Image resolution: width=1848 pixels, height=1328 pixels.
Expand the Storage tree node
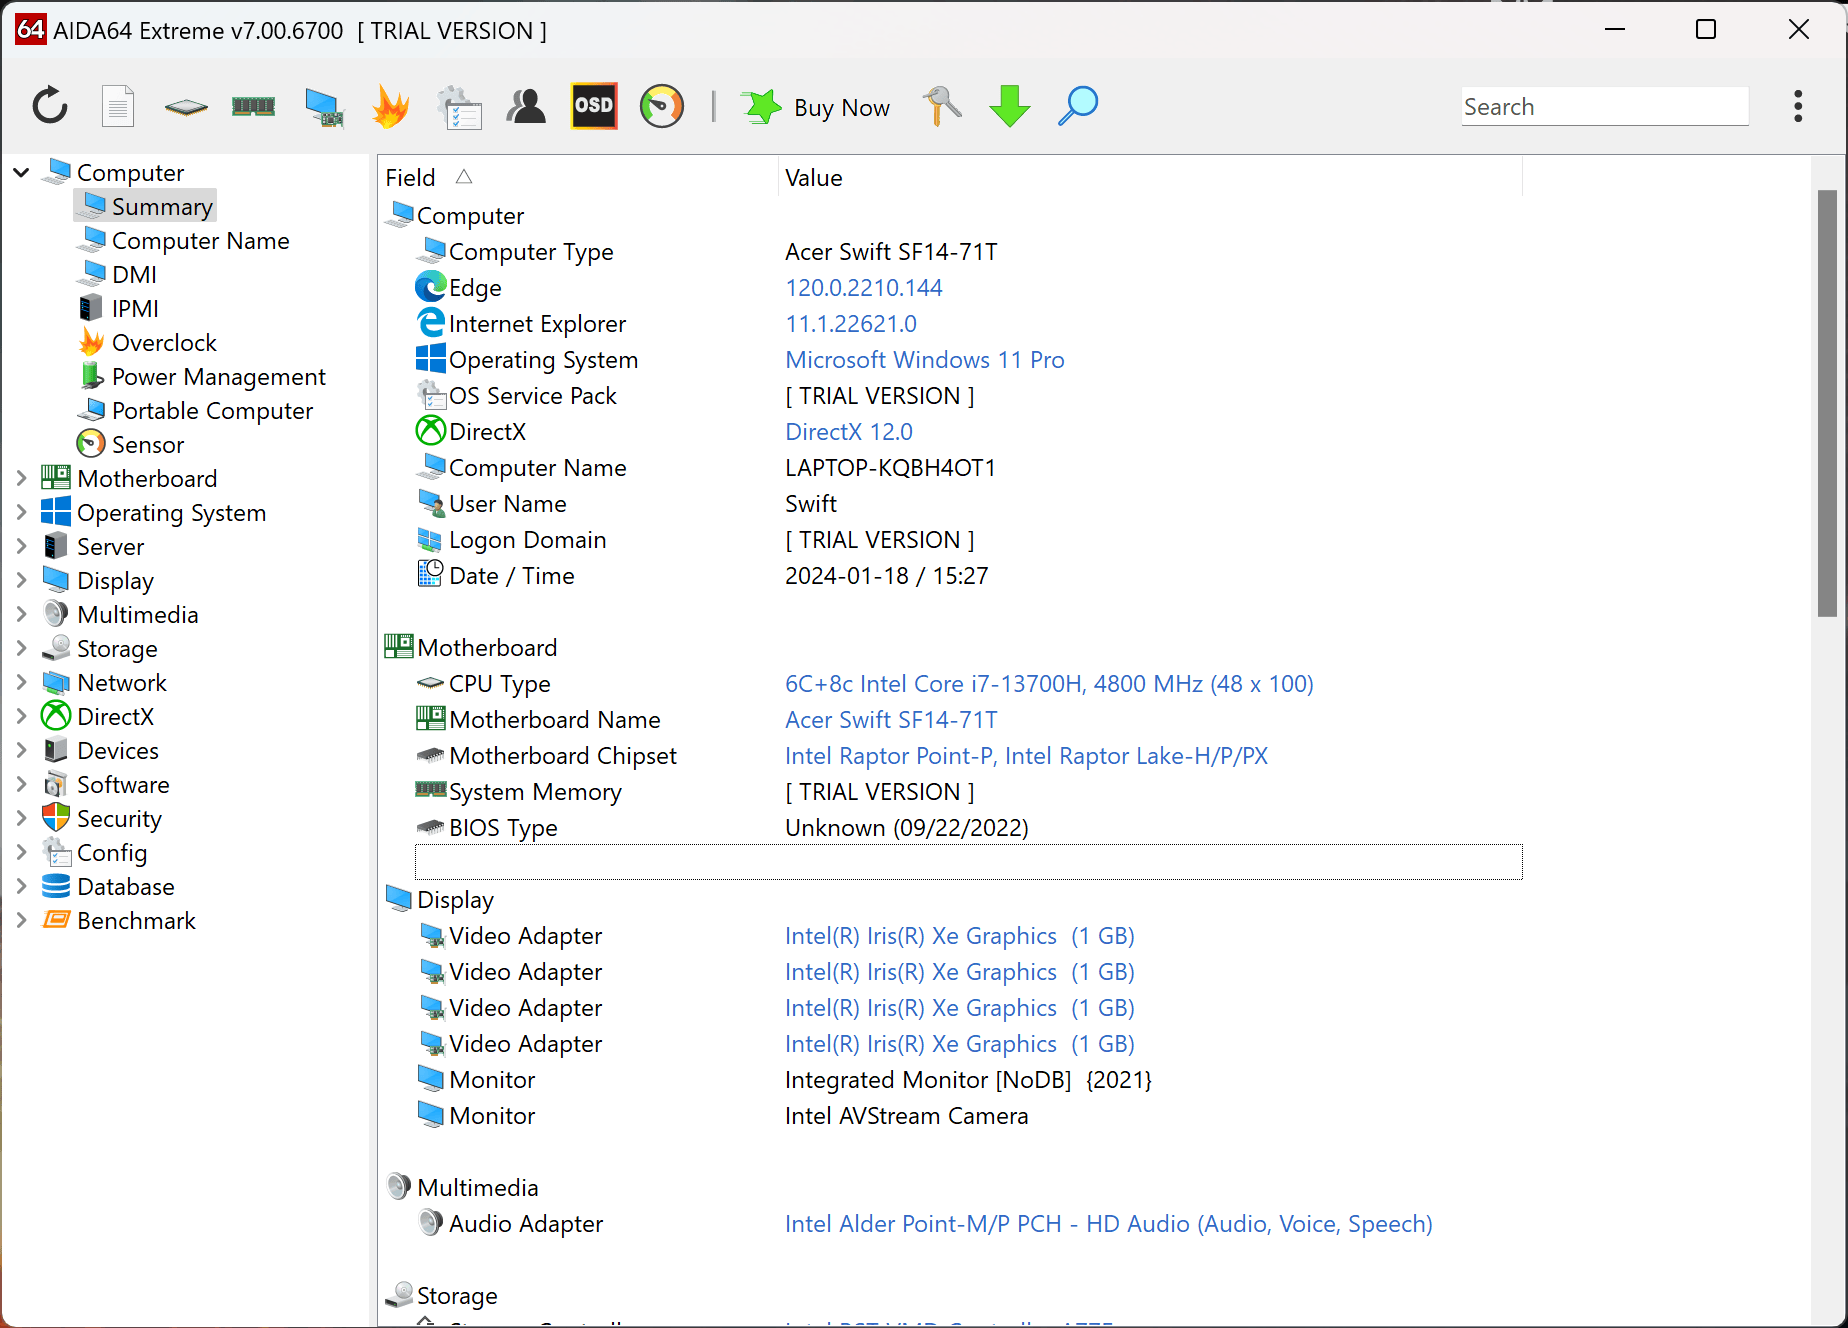[x=21, y=648]
